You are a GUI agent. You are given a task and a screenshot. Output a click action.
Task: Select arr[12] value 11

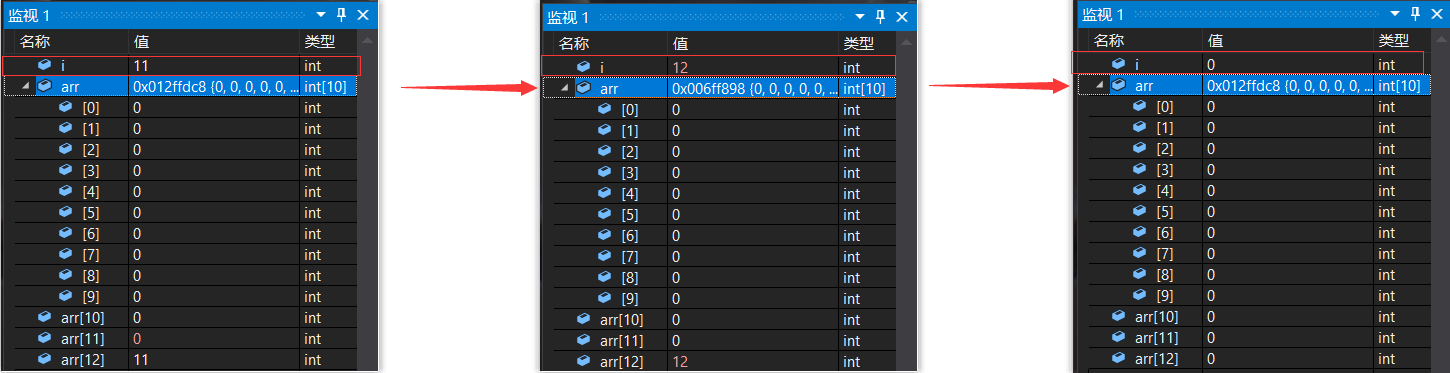click(141, 359)
